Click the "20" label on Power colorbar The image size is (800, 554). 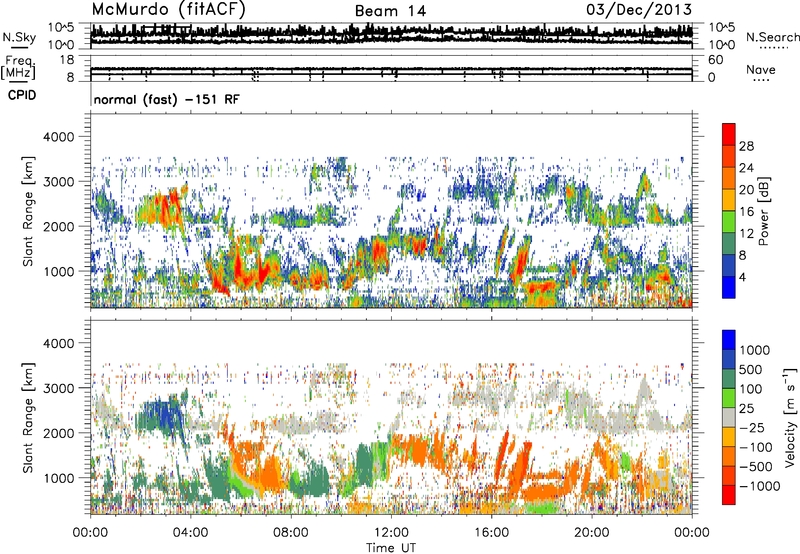pos(746,190)
